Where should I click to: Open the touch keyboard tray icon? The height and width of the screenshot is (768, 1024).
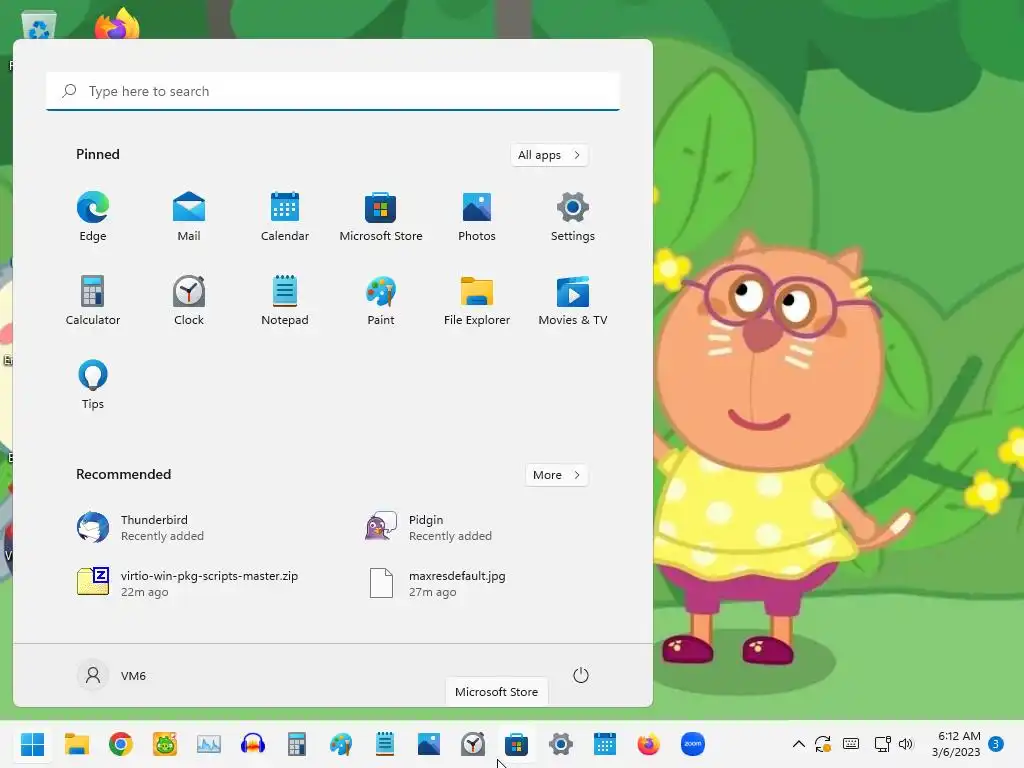point(851,744)
